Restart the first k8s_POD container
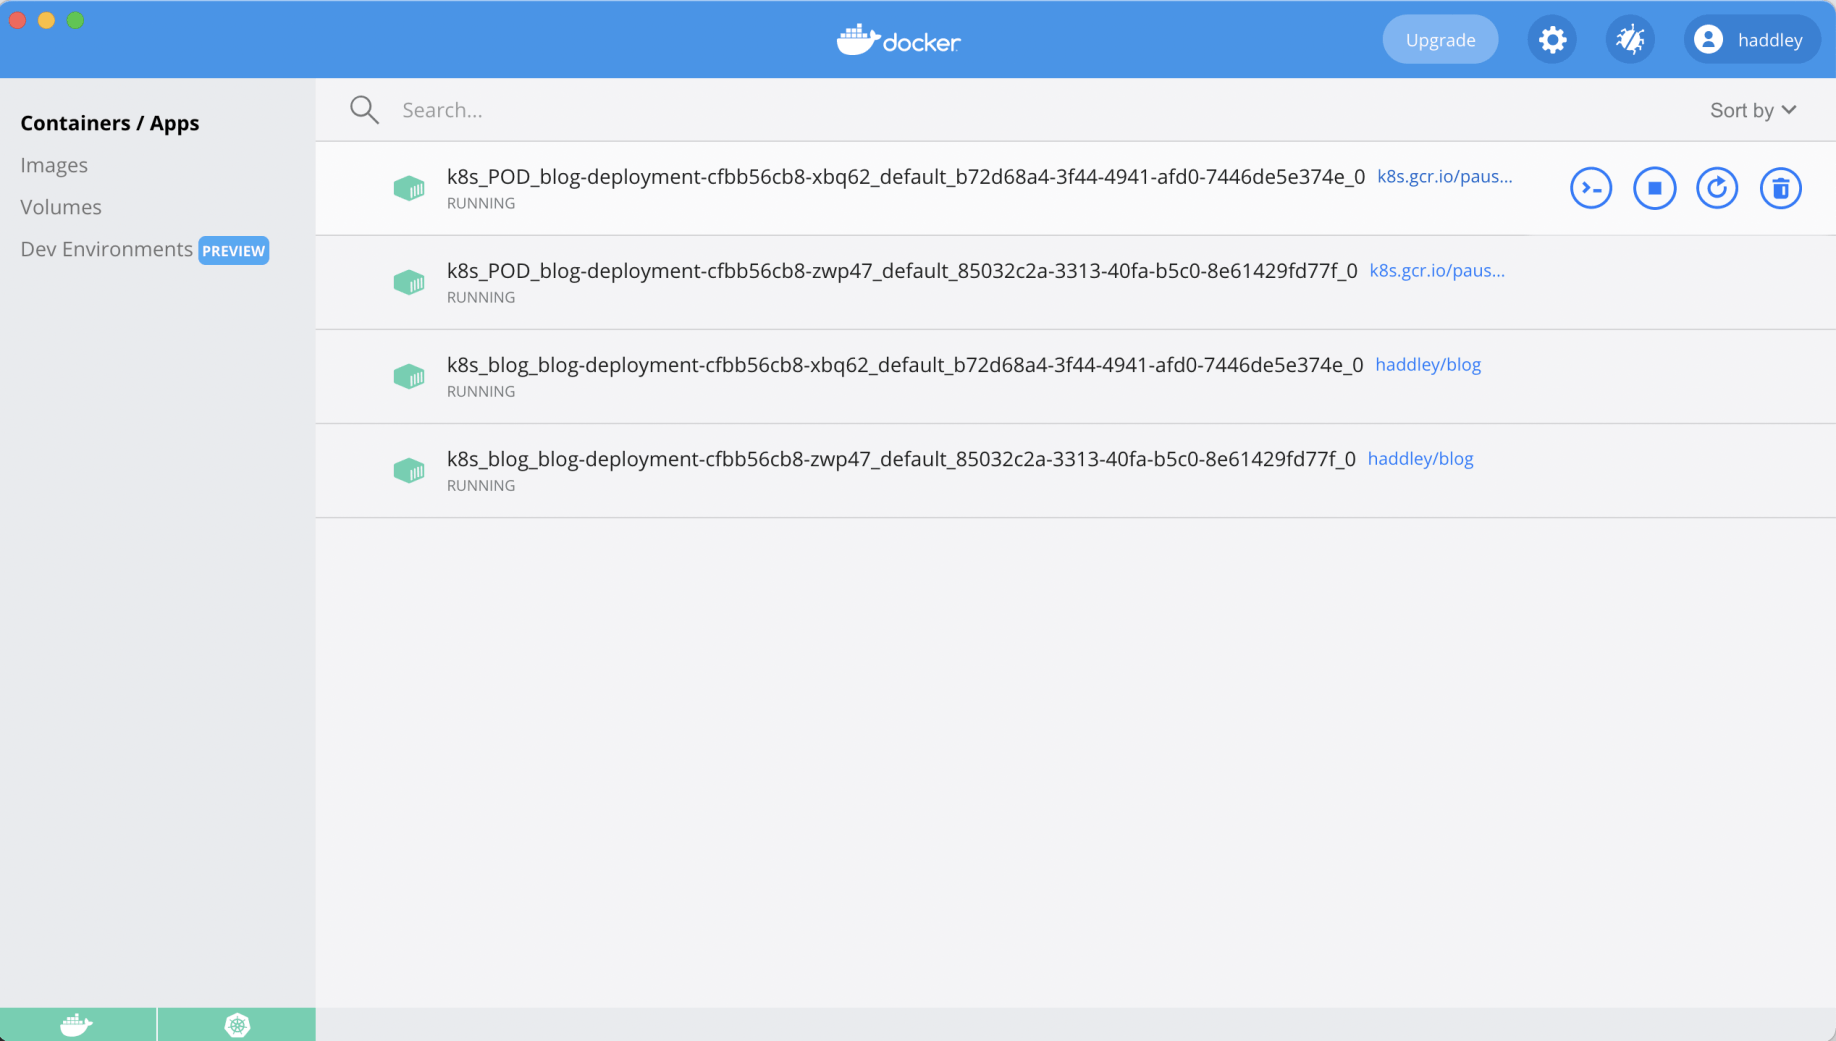The image size is (1836, 1041). 1717,188
